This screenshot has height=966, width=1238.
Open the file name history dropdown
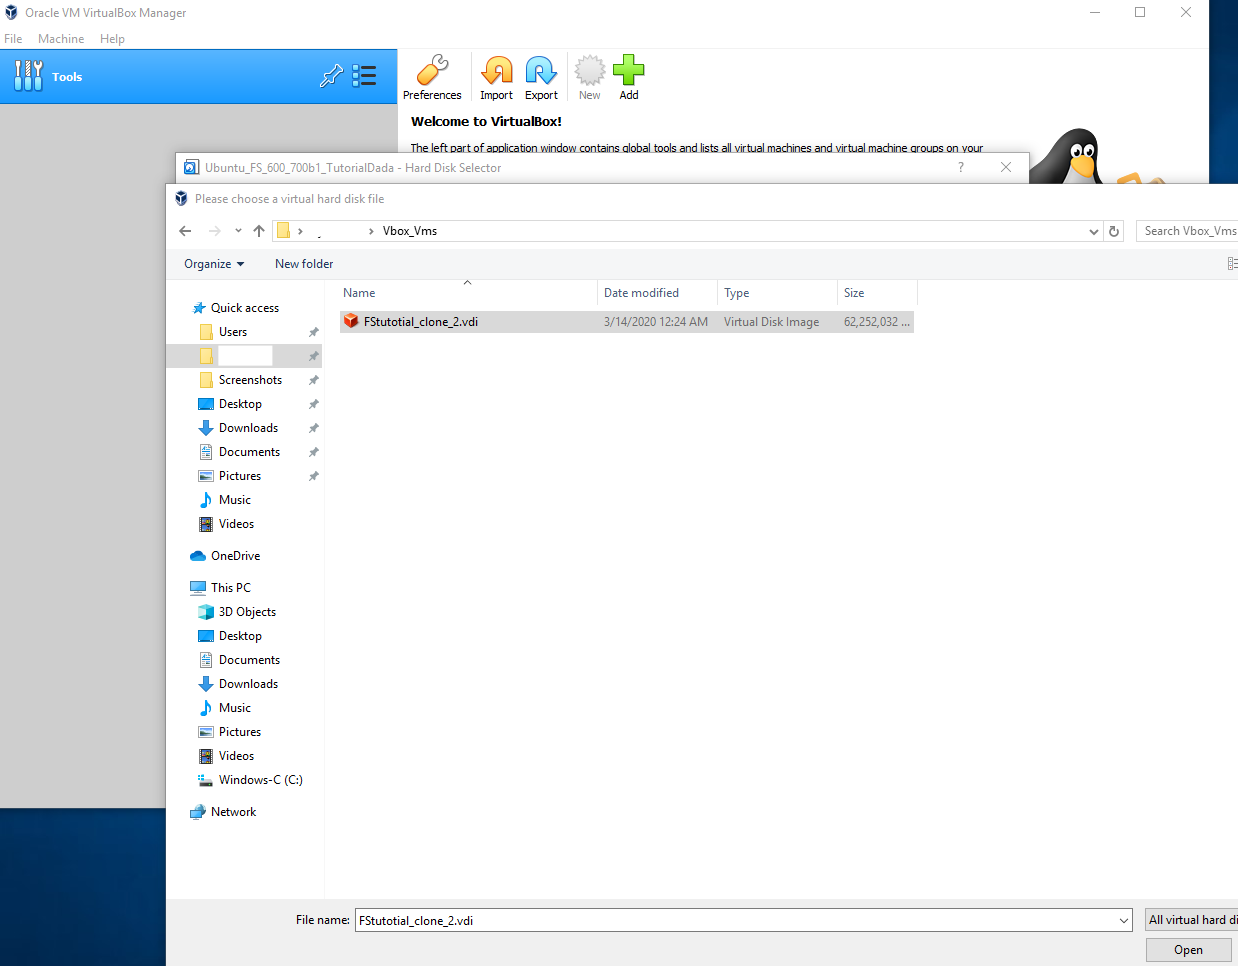coord(1124,921)
